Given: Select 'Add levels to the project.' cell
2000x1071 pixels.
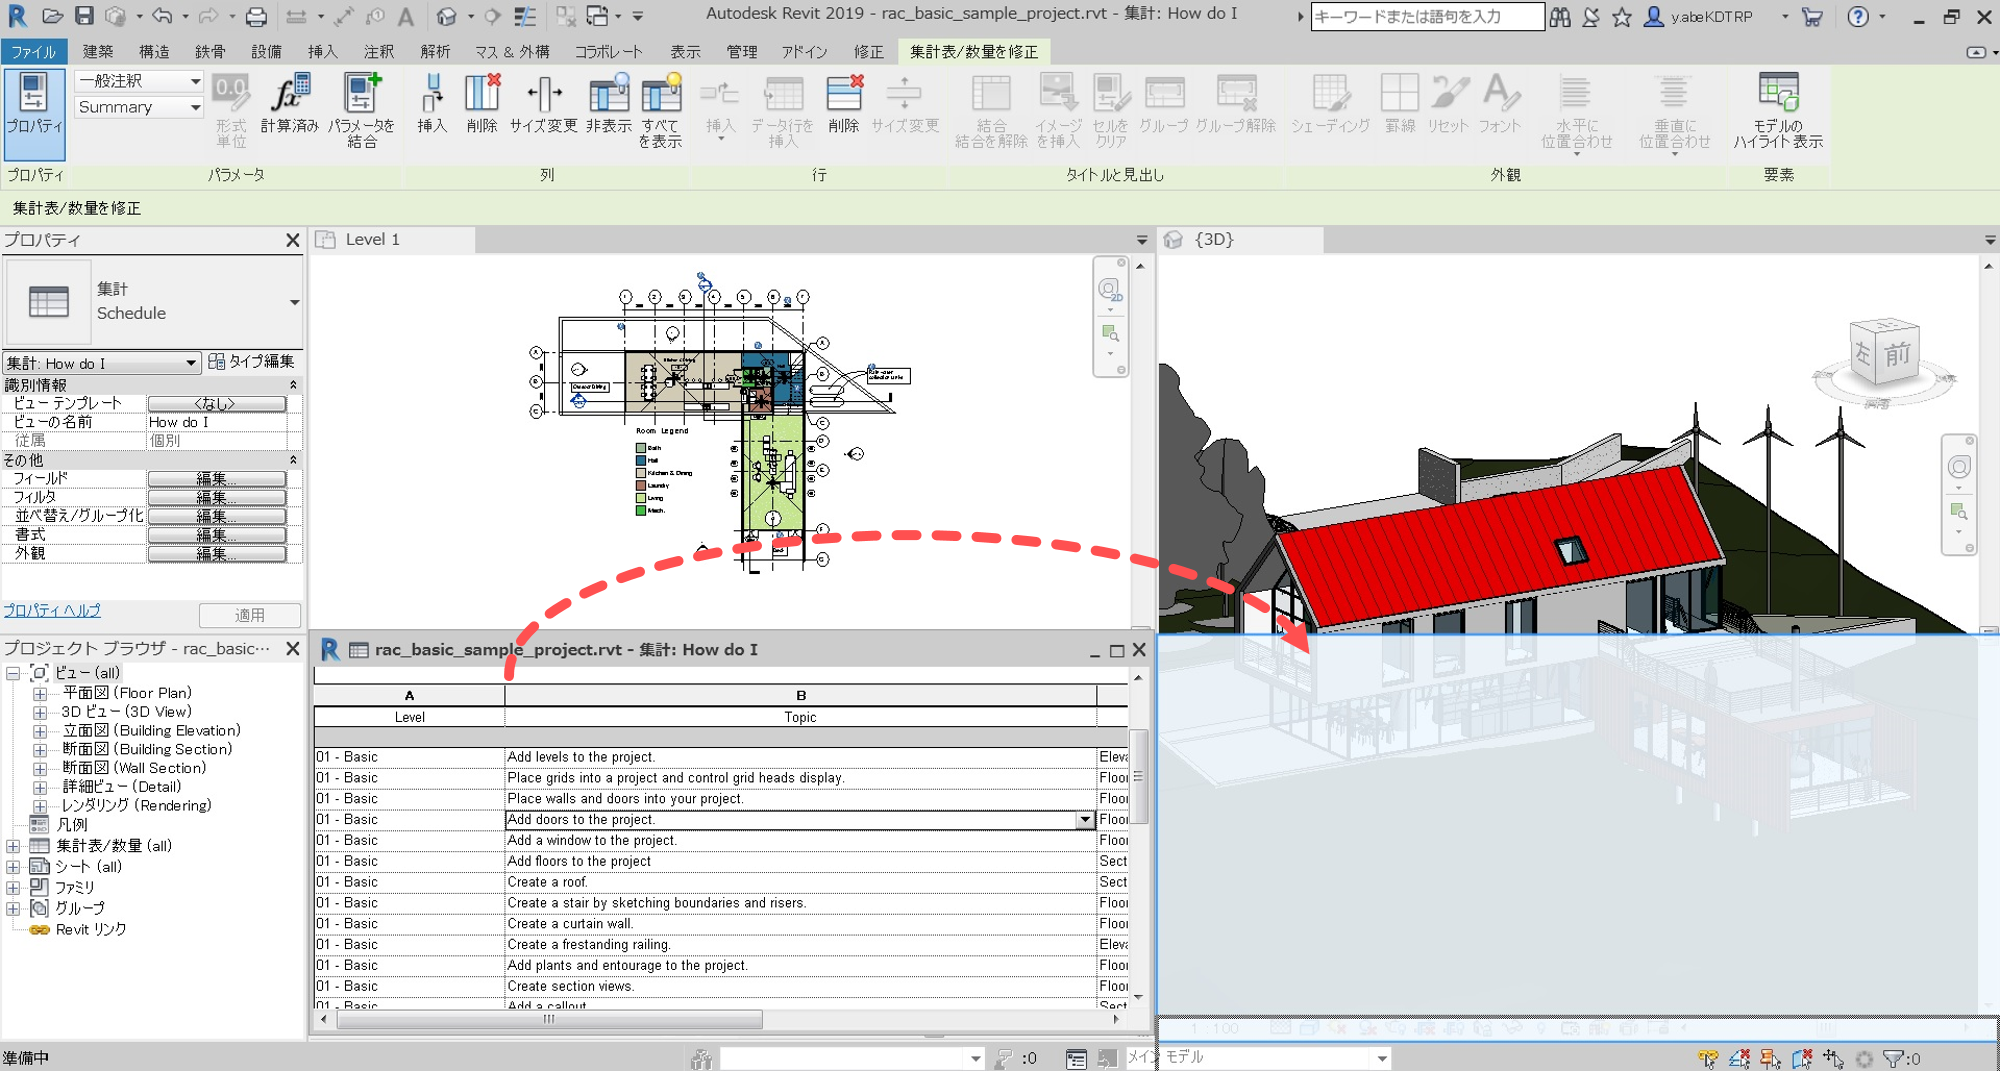Looking at the screenshot, I should (x=800, y=757).
